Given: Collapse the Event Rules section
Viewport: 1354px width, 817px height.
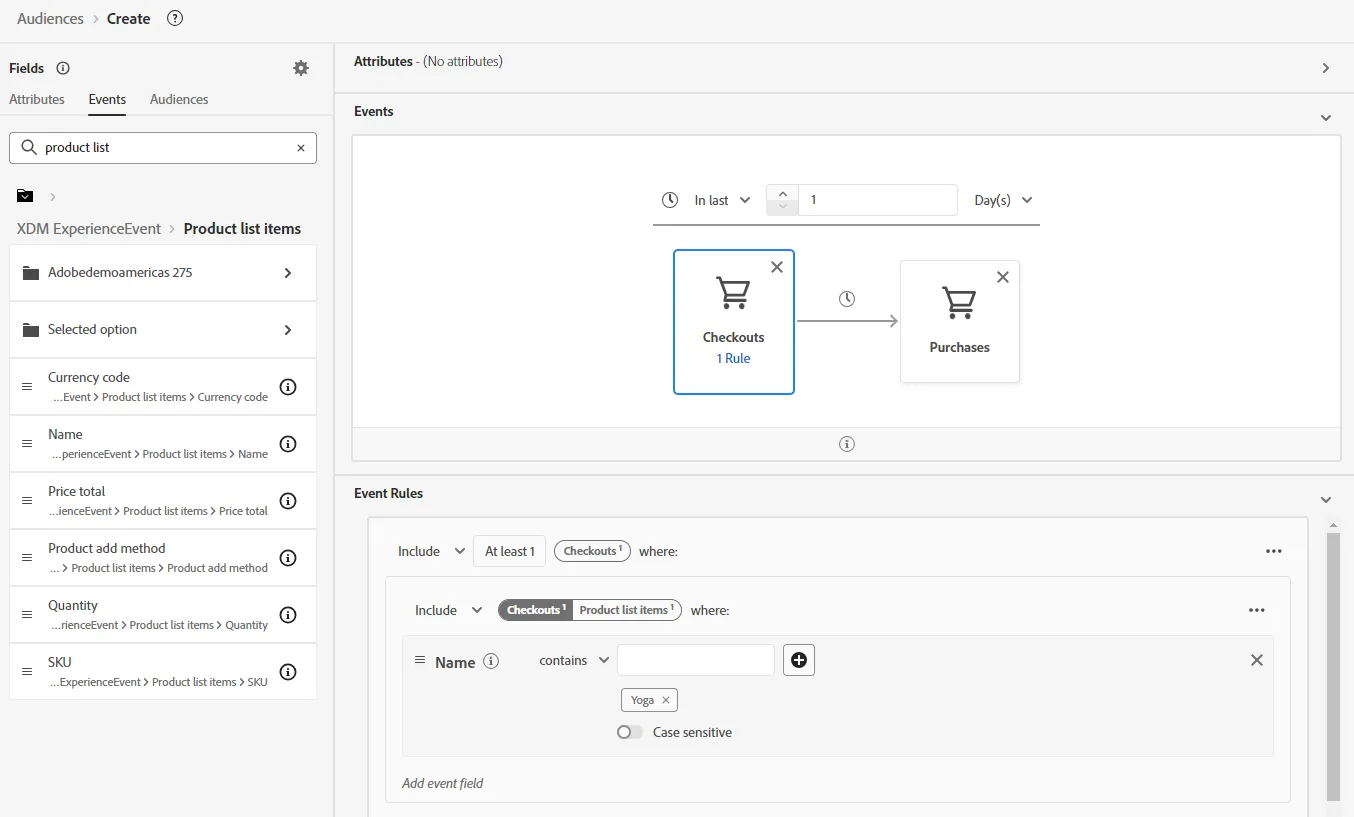Looking at the screenshot, I should tap(1326, 500).
